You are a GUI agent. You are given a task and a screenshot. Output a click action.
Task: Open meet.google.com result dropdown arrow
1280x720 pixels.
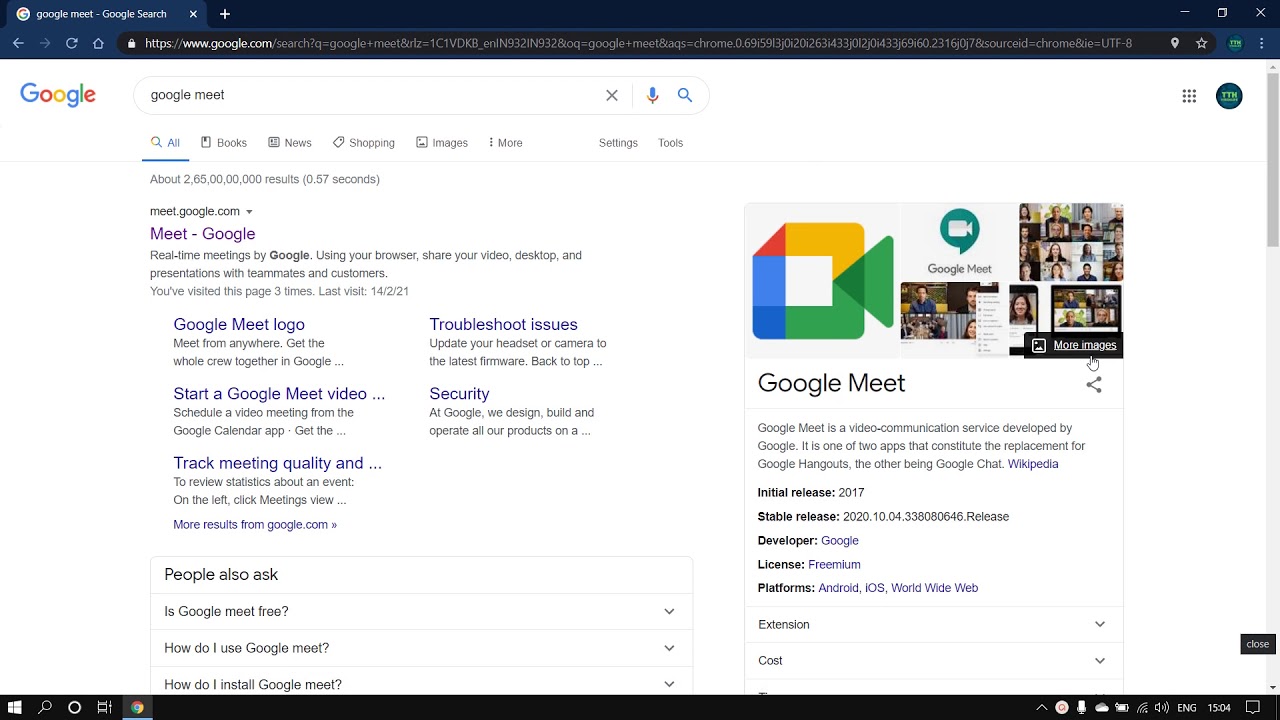249,212
